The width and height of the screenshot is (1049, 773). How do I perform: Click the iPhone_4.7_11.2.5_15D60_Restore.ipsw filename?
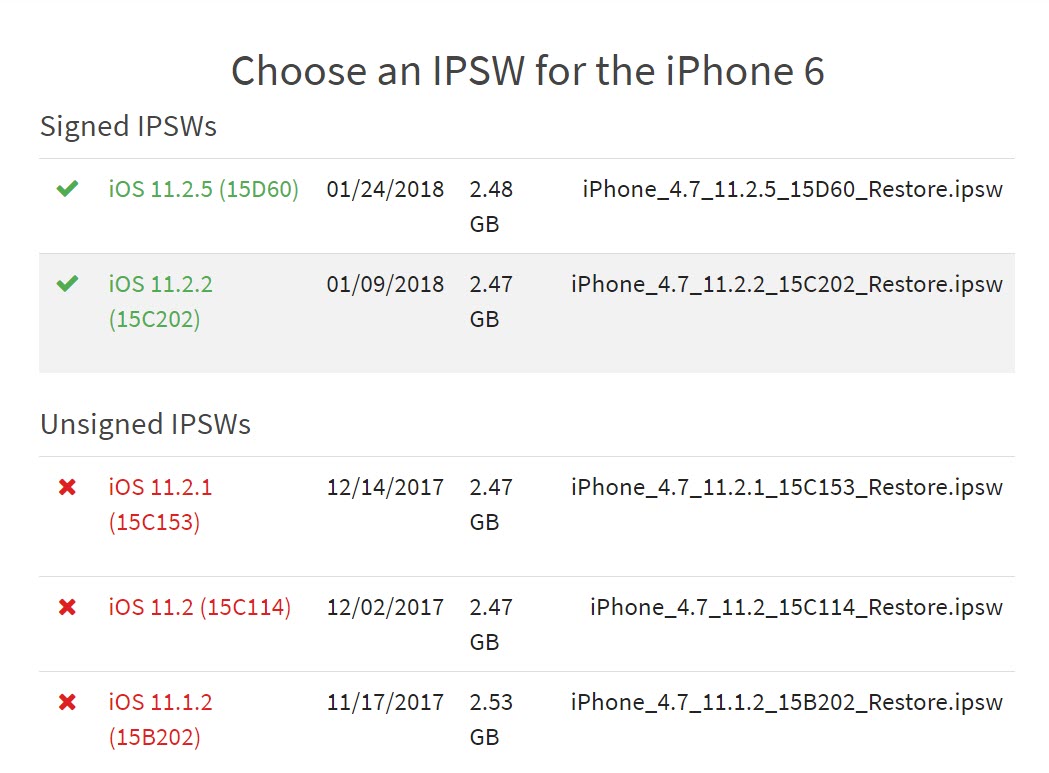(x=791, y=189)
